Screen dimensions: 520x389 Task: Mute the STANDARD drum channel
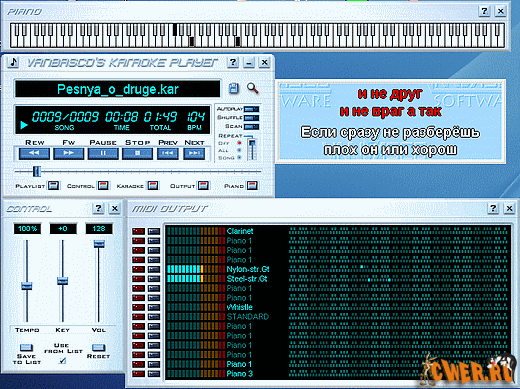click(138, 317)
